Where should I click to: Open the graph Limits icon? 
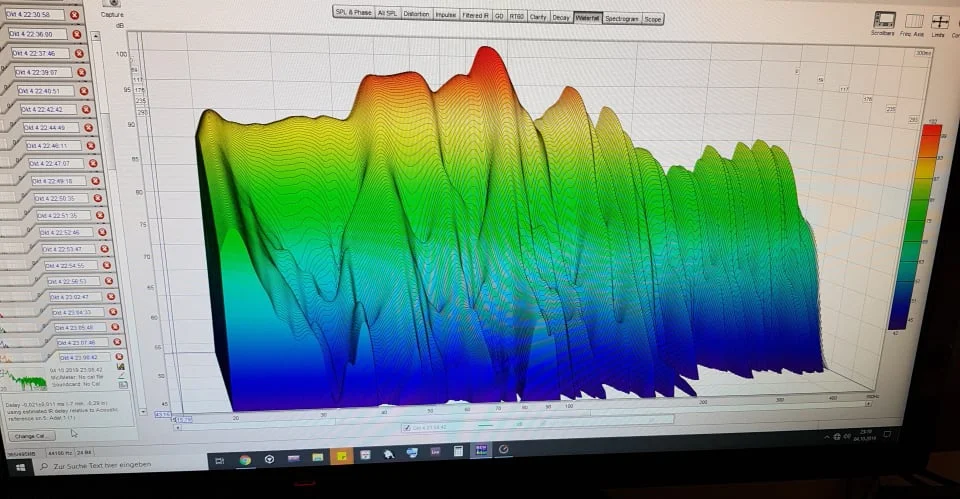tap(940, 23)
